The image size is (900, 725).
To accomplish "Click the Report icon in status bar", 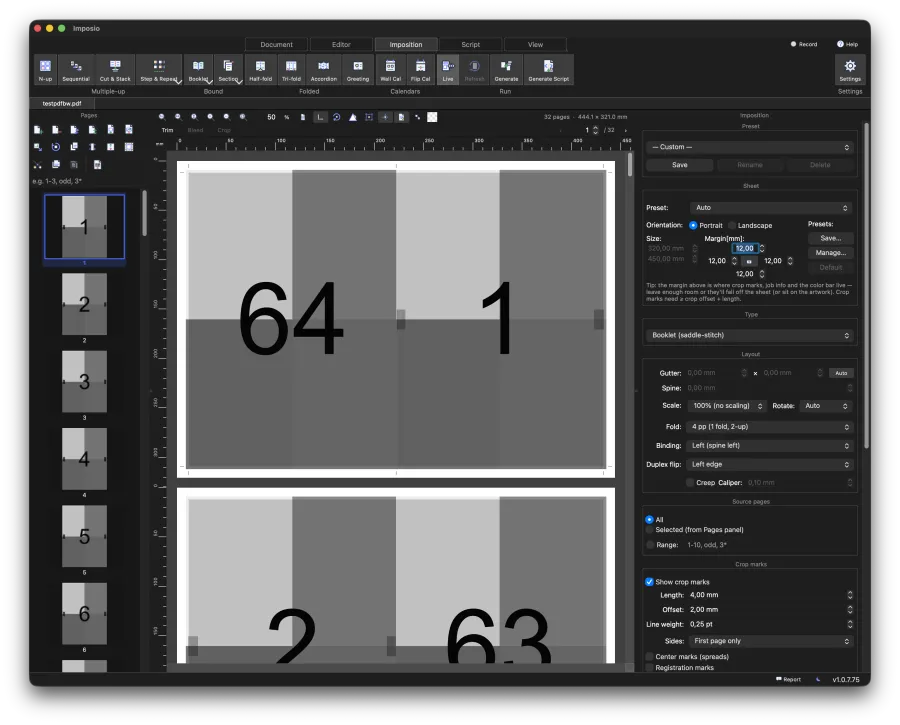I will click(x=788, y=679).
